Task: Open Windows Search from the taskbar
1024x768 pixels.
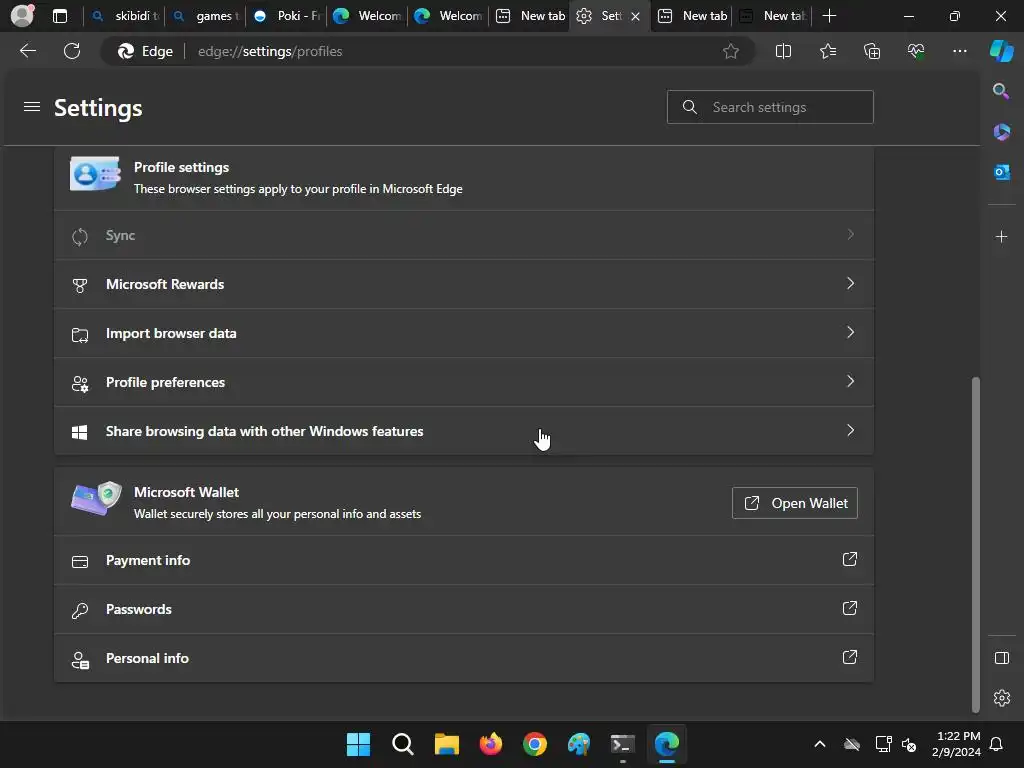Action: coord(402,744)
